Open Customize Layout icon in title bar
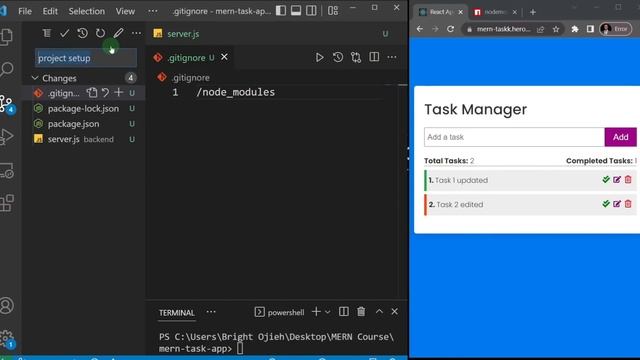Viewport: 640px width, 360px height. (x=333, y=11)
